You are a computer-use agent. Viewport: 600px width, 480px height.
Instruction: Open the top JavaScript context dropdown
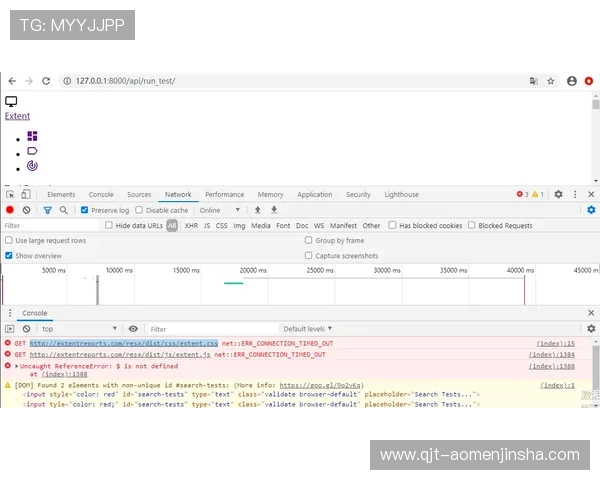tap(78, 328)
